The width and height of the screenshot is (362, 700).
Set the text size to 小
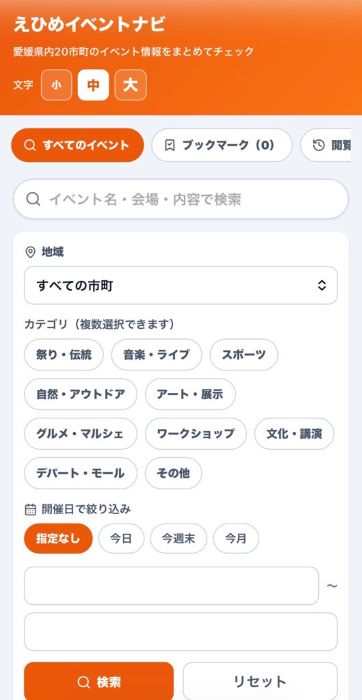click(x=56, y=85)
